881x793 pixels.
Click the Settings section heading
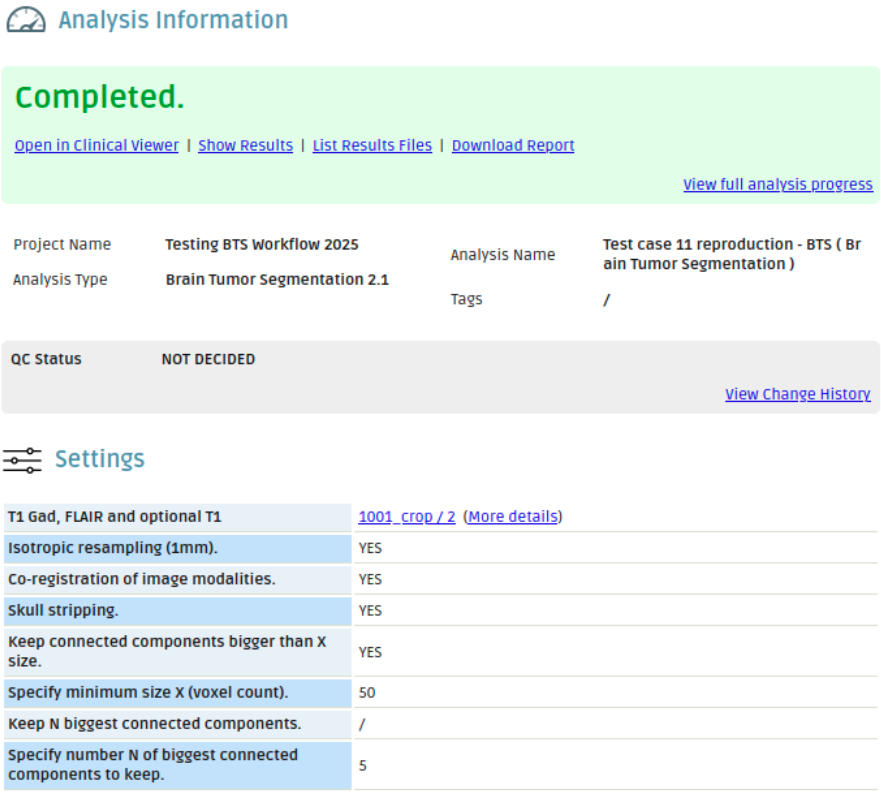click(99, 459)
